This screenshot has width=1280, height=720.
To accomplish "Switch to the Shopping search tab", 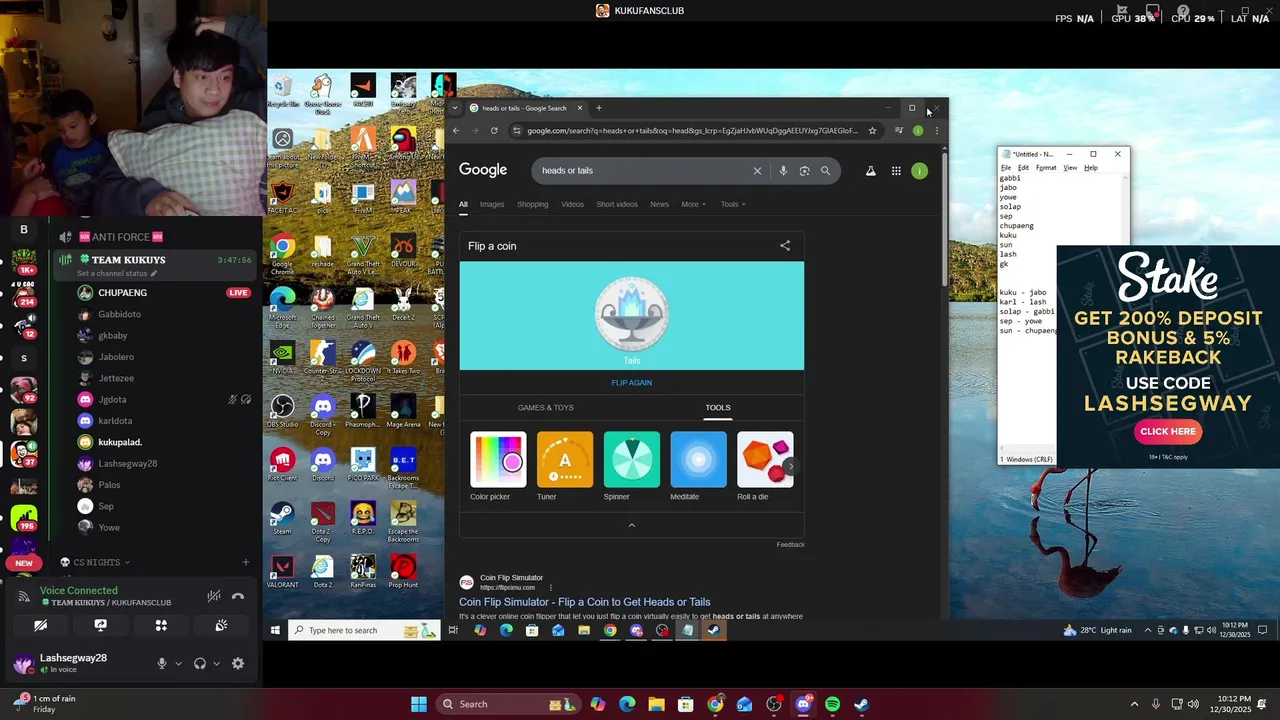I will 532,204.
